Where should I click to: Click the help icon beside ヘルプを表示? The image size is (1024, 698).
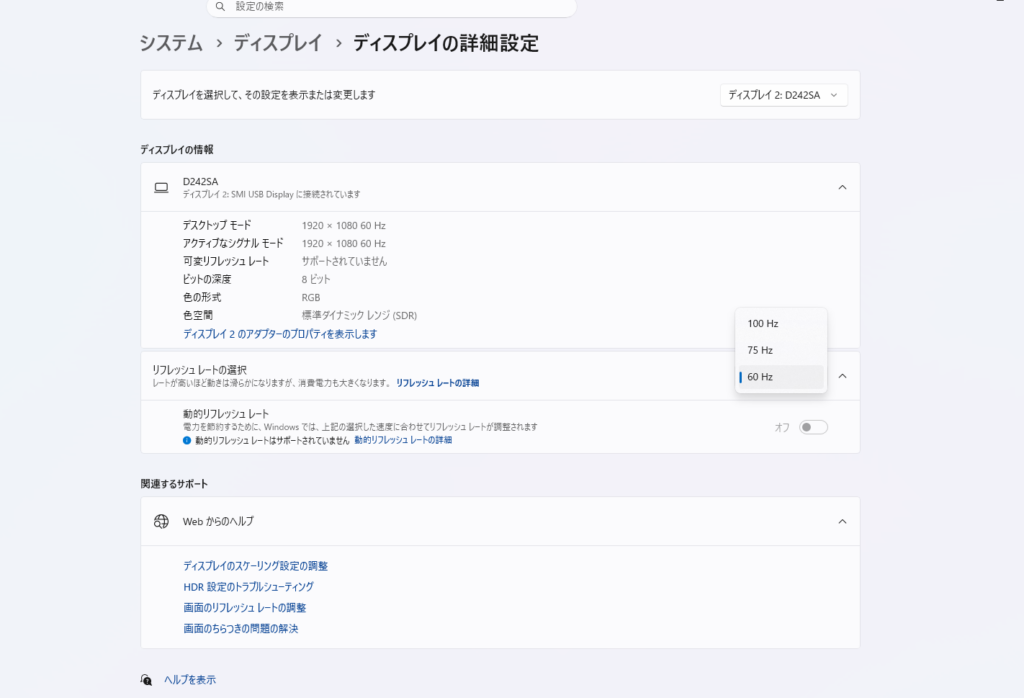[146, 680]
